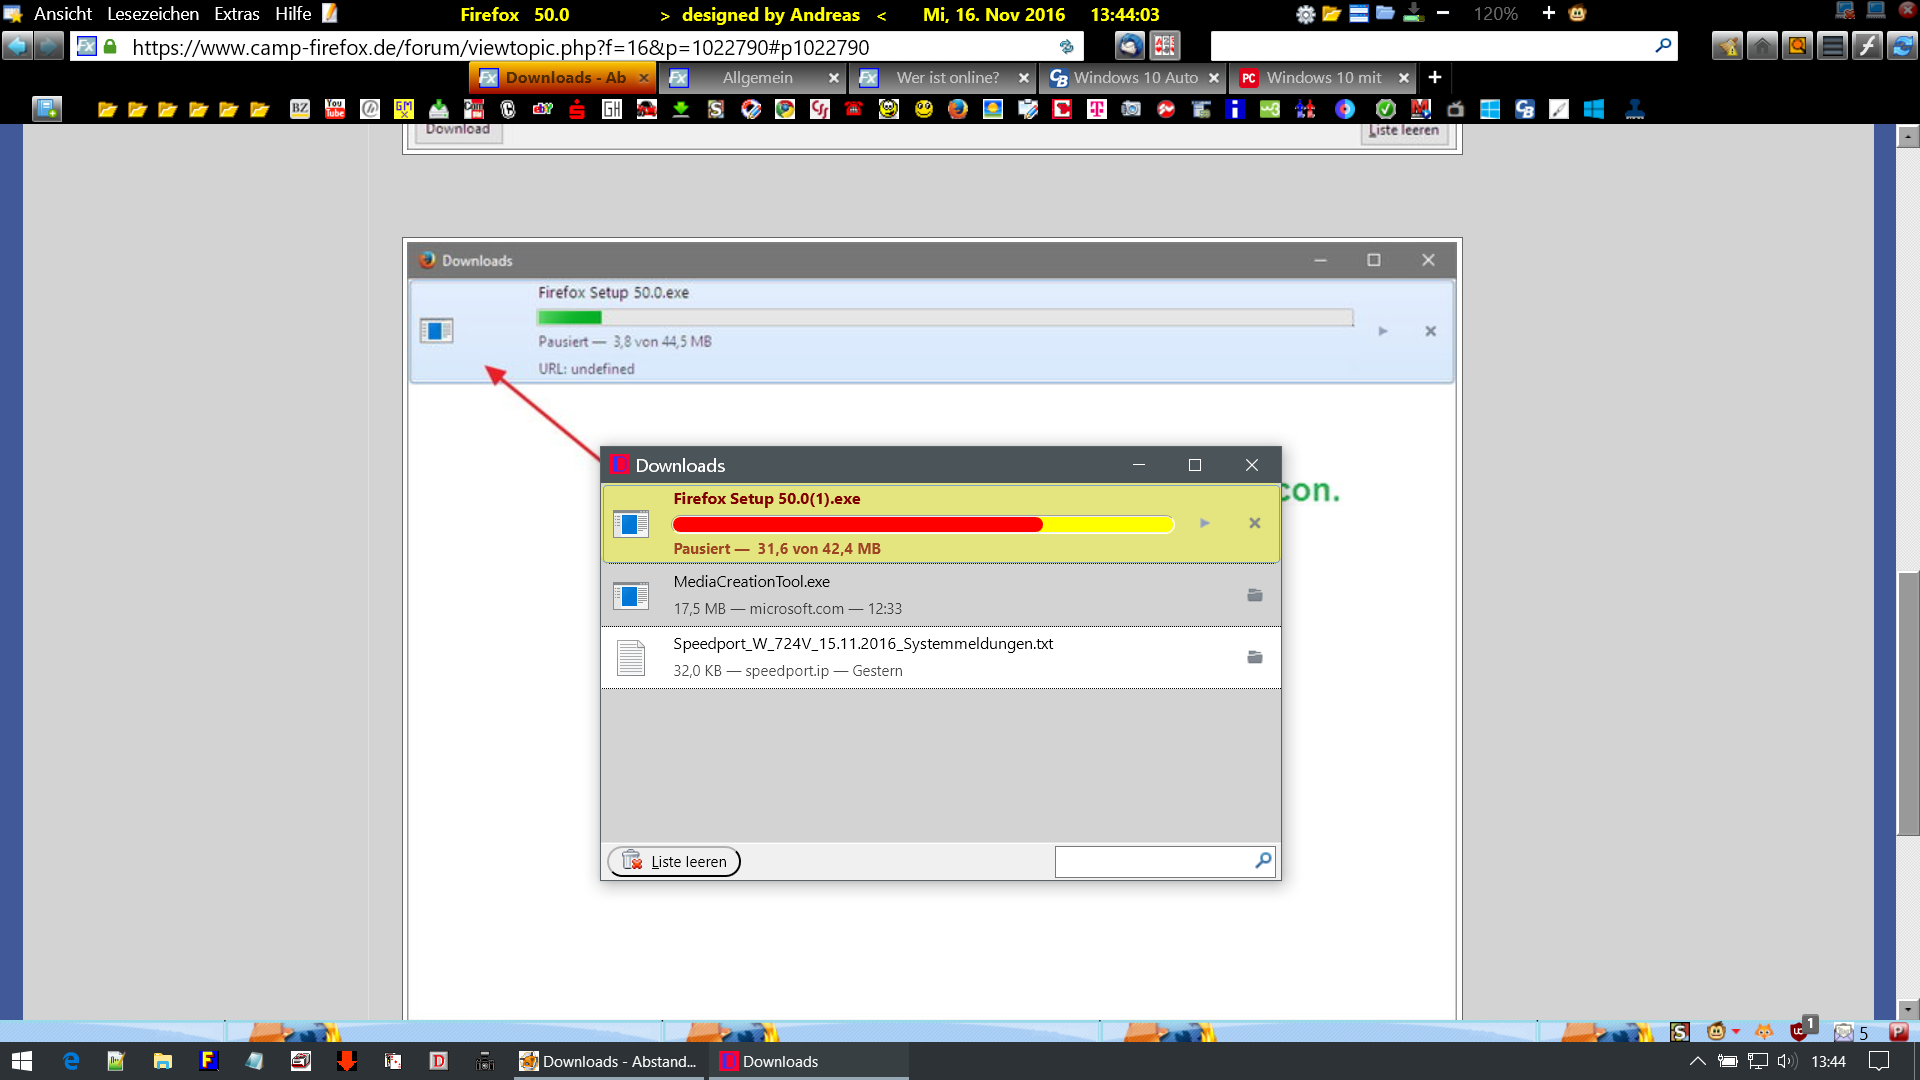
Task: Switch to the Allgemein tab
Action: 757,78
